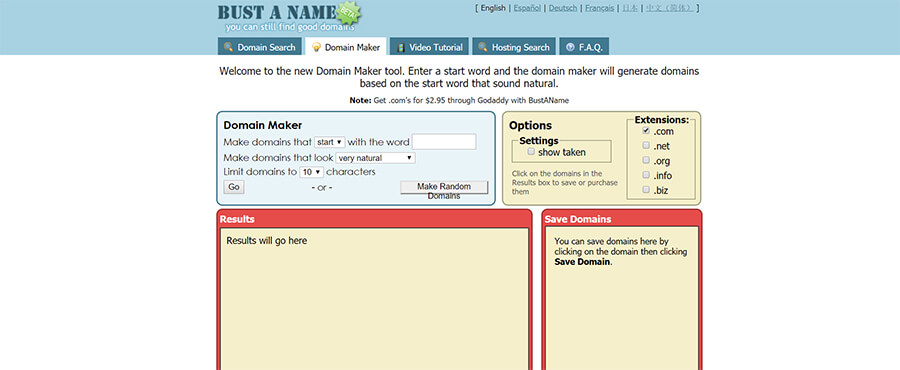Screen dimensions: 900x370
Task: Click the Make Random Domains button
Action: [x=444, y=188]
